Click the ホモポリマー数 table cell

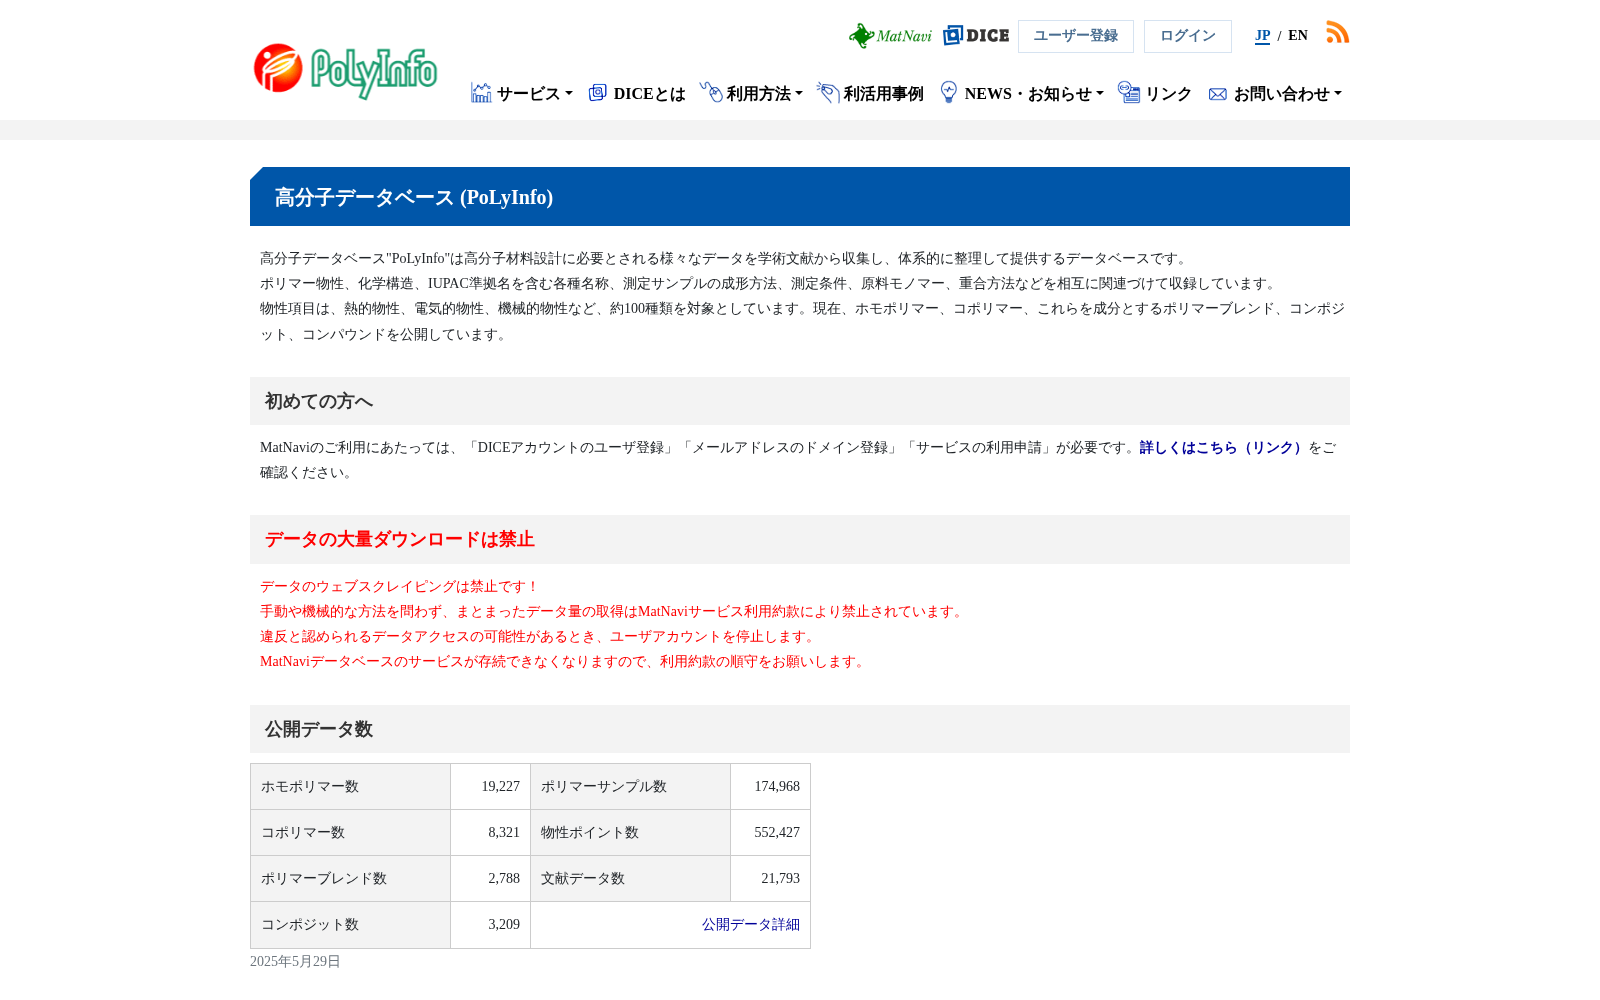(x=350, y=787)
